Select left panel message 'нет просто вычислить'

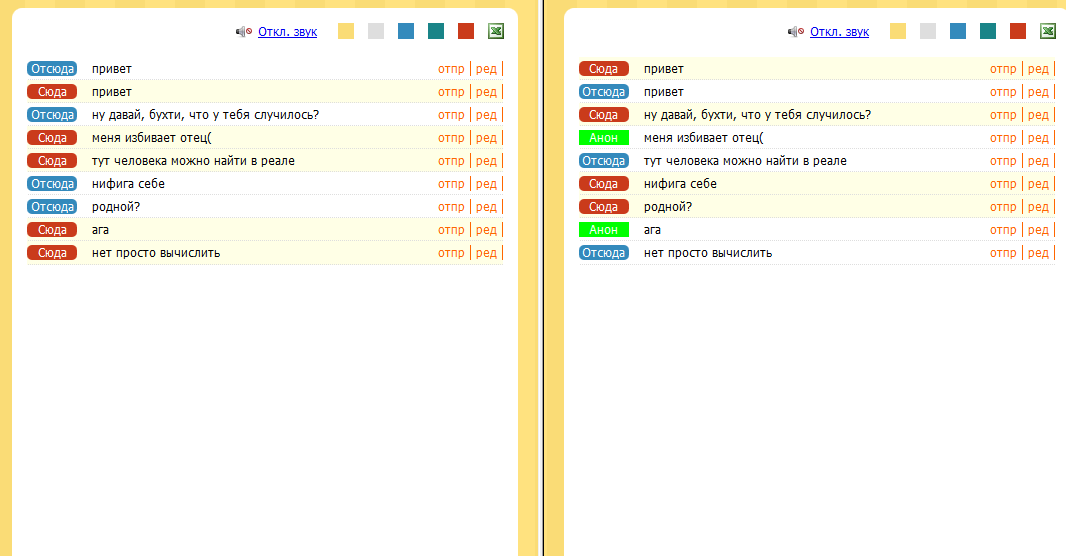point(156,253)
